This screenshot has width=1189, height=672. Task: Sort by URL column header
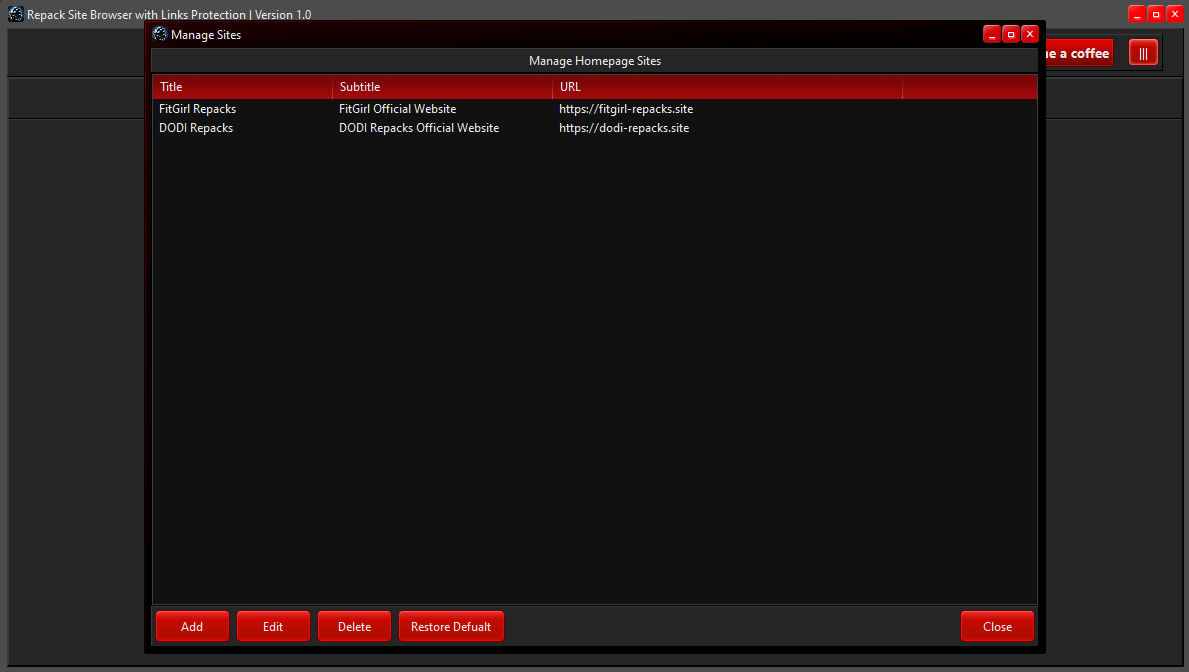pos(728,87)
